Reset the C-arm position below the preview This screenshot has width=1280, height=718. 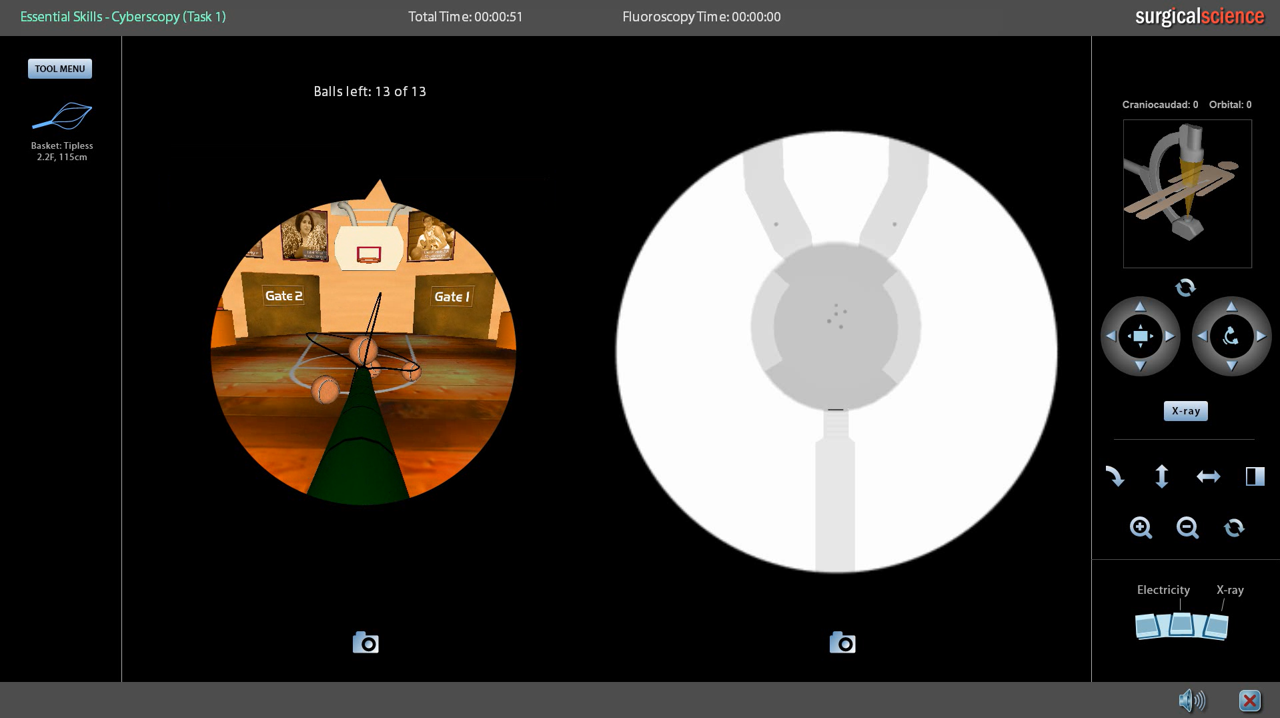(1185, 288)
